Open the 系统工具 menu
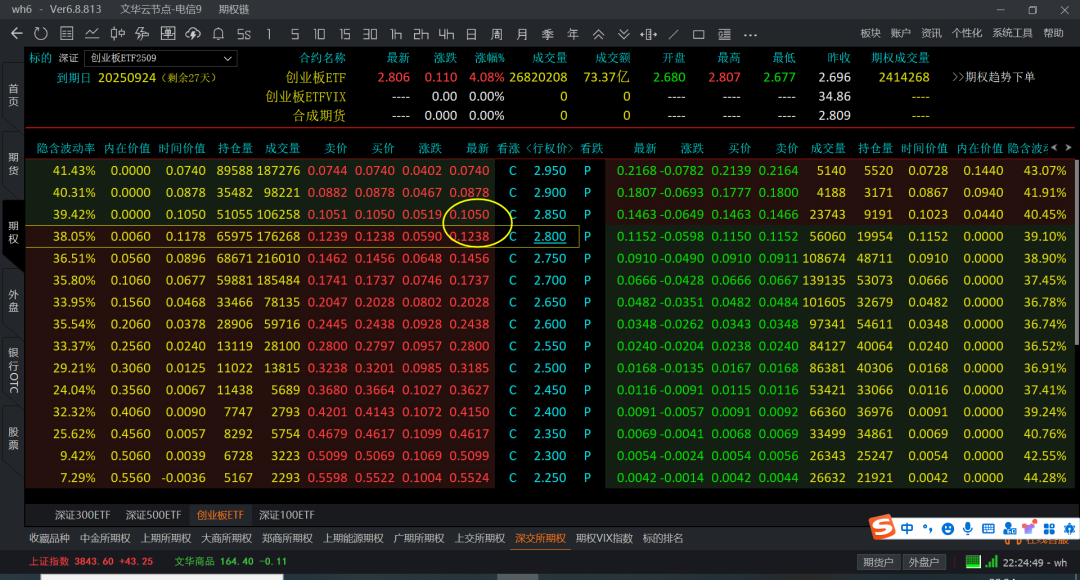Viewport: 1080px width, 580px height. pyautogui.click(x=1012, y=33)
